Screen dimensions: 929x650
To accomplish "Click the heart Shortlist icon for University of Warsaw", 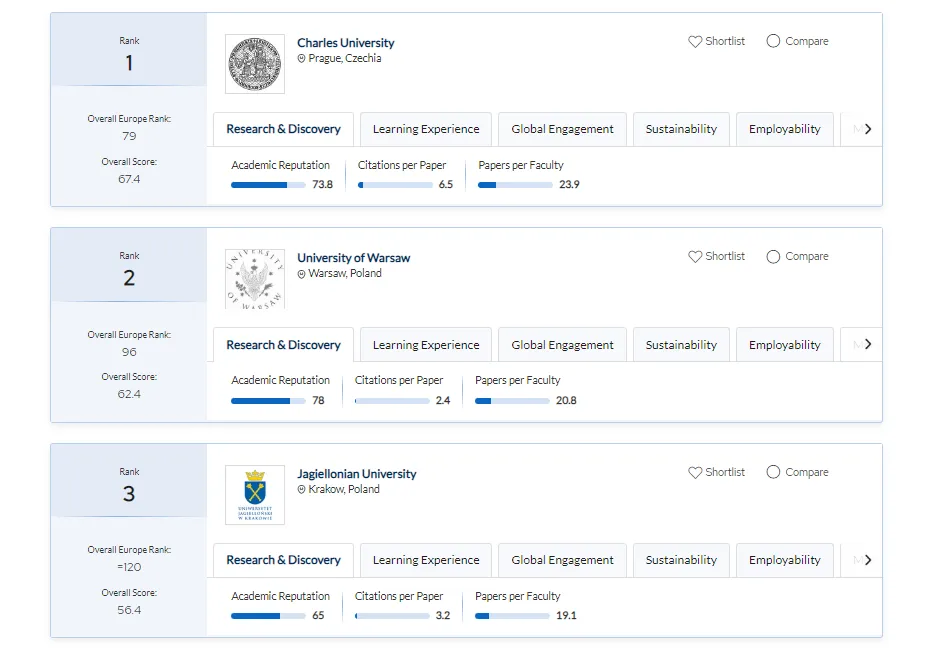I will click(x=694, y=257).
